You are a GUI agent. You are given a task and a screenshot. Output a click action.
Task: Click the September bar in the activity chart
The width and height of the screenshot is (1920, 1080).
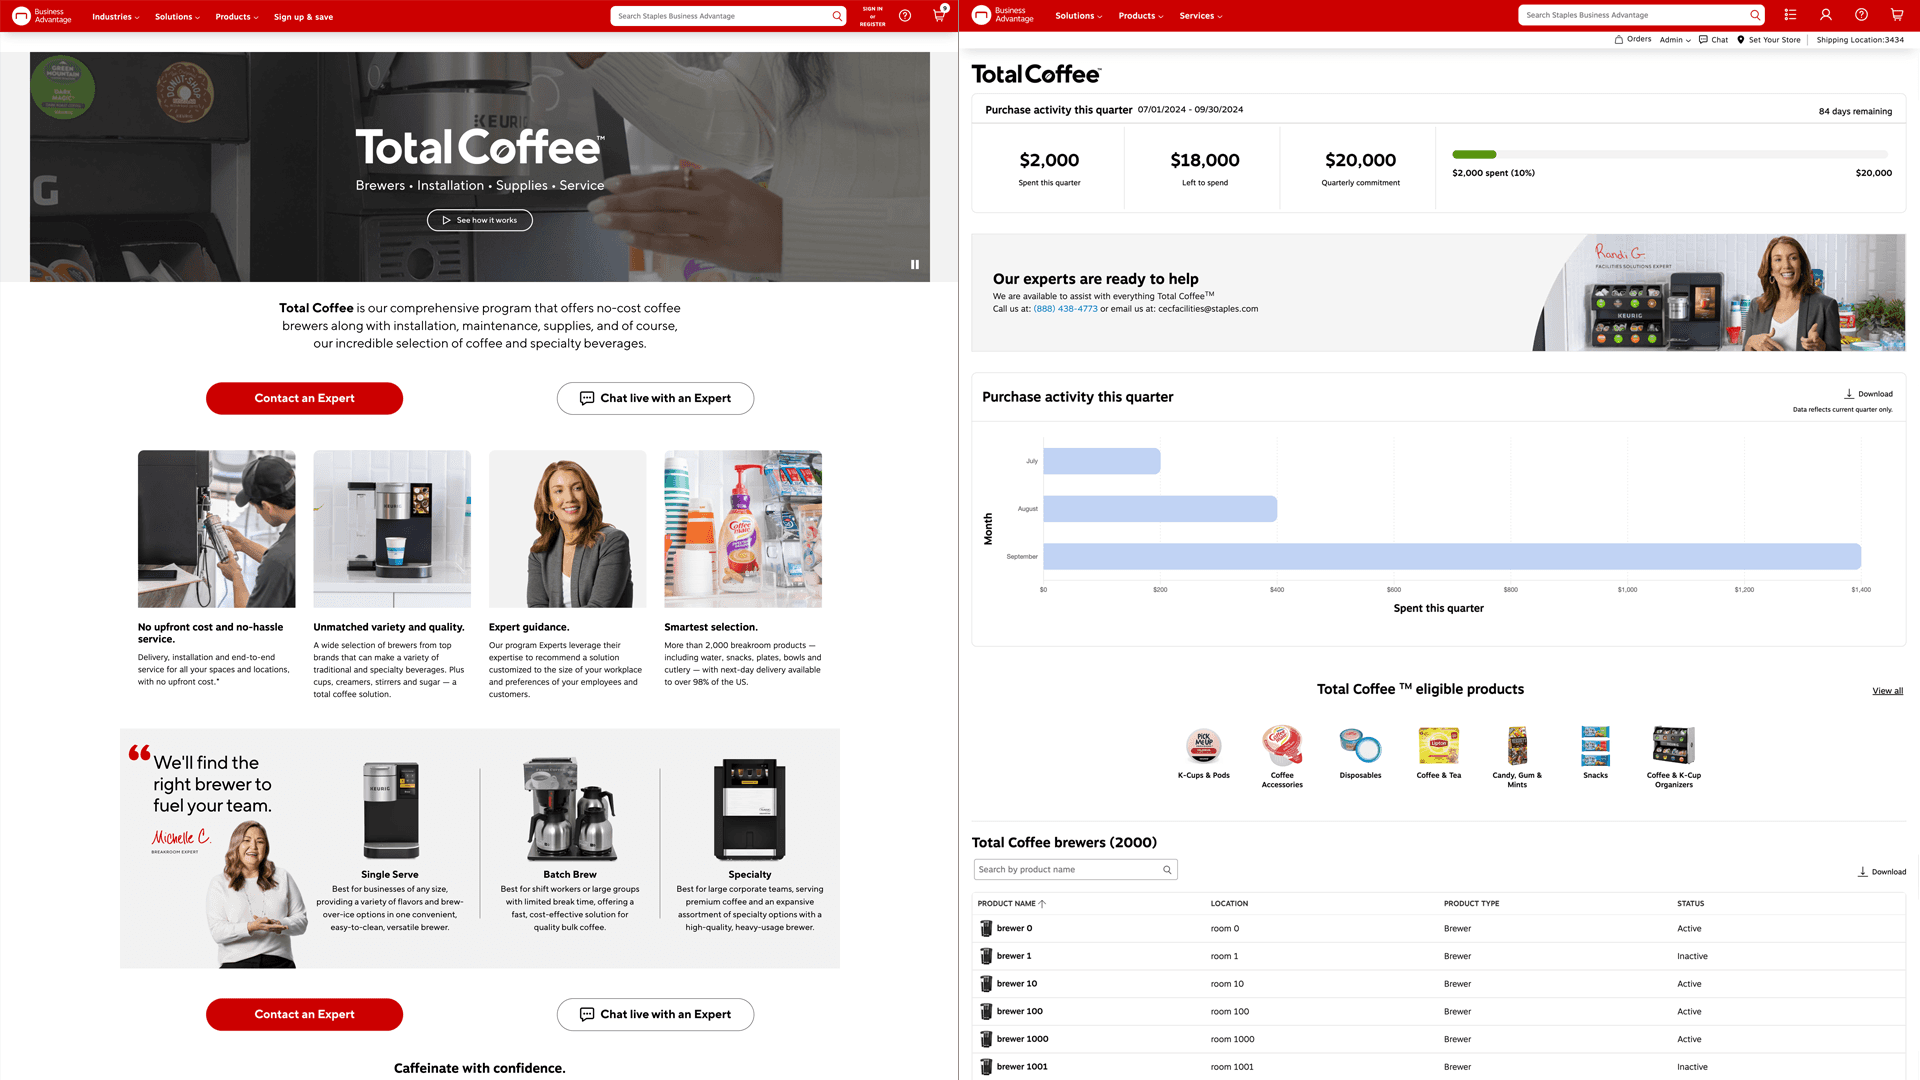pos(1452,556)
